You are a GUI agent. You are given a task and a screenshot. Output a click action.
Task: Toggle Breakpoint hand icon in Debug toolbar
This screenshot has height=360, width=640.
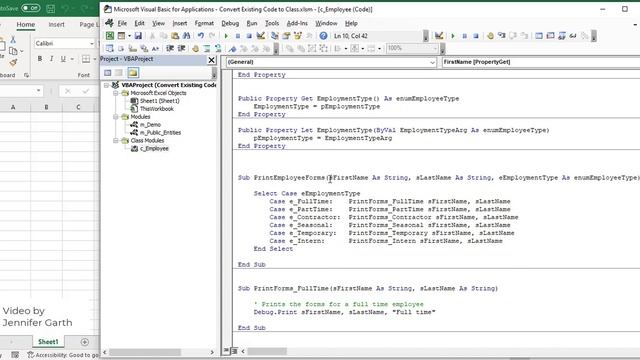click(490, 36)
